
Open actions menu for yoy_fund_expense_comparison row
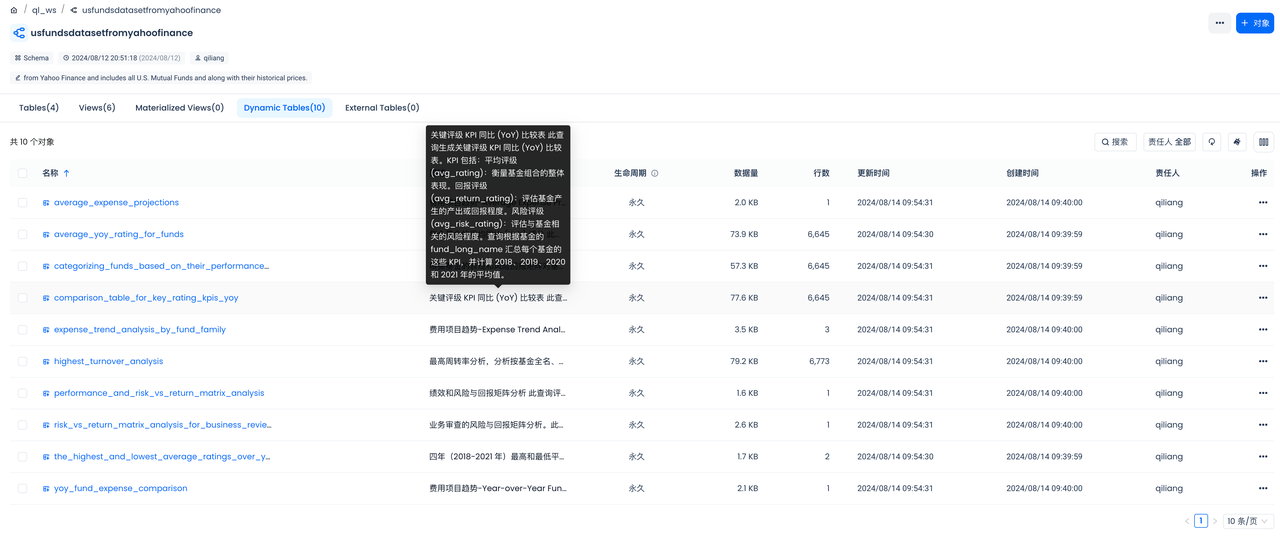point(1263,489)
